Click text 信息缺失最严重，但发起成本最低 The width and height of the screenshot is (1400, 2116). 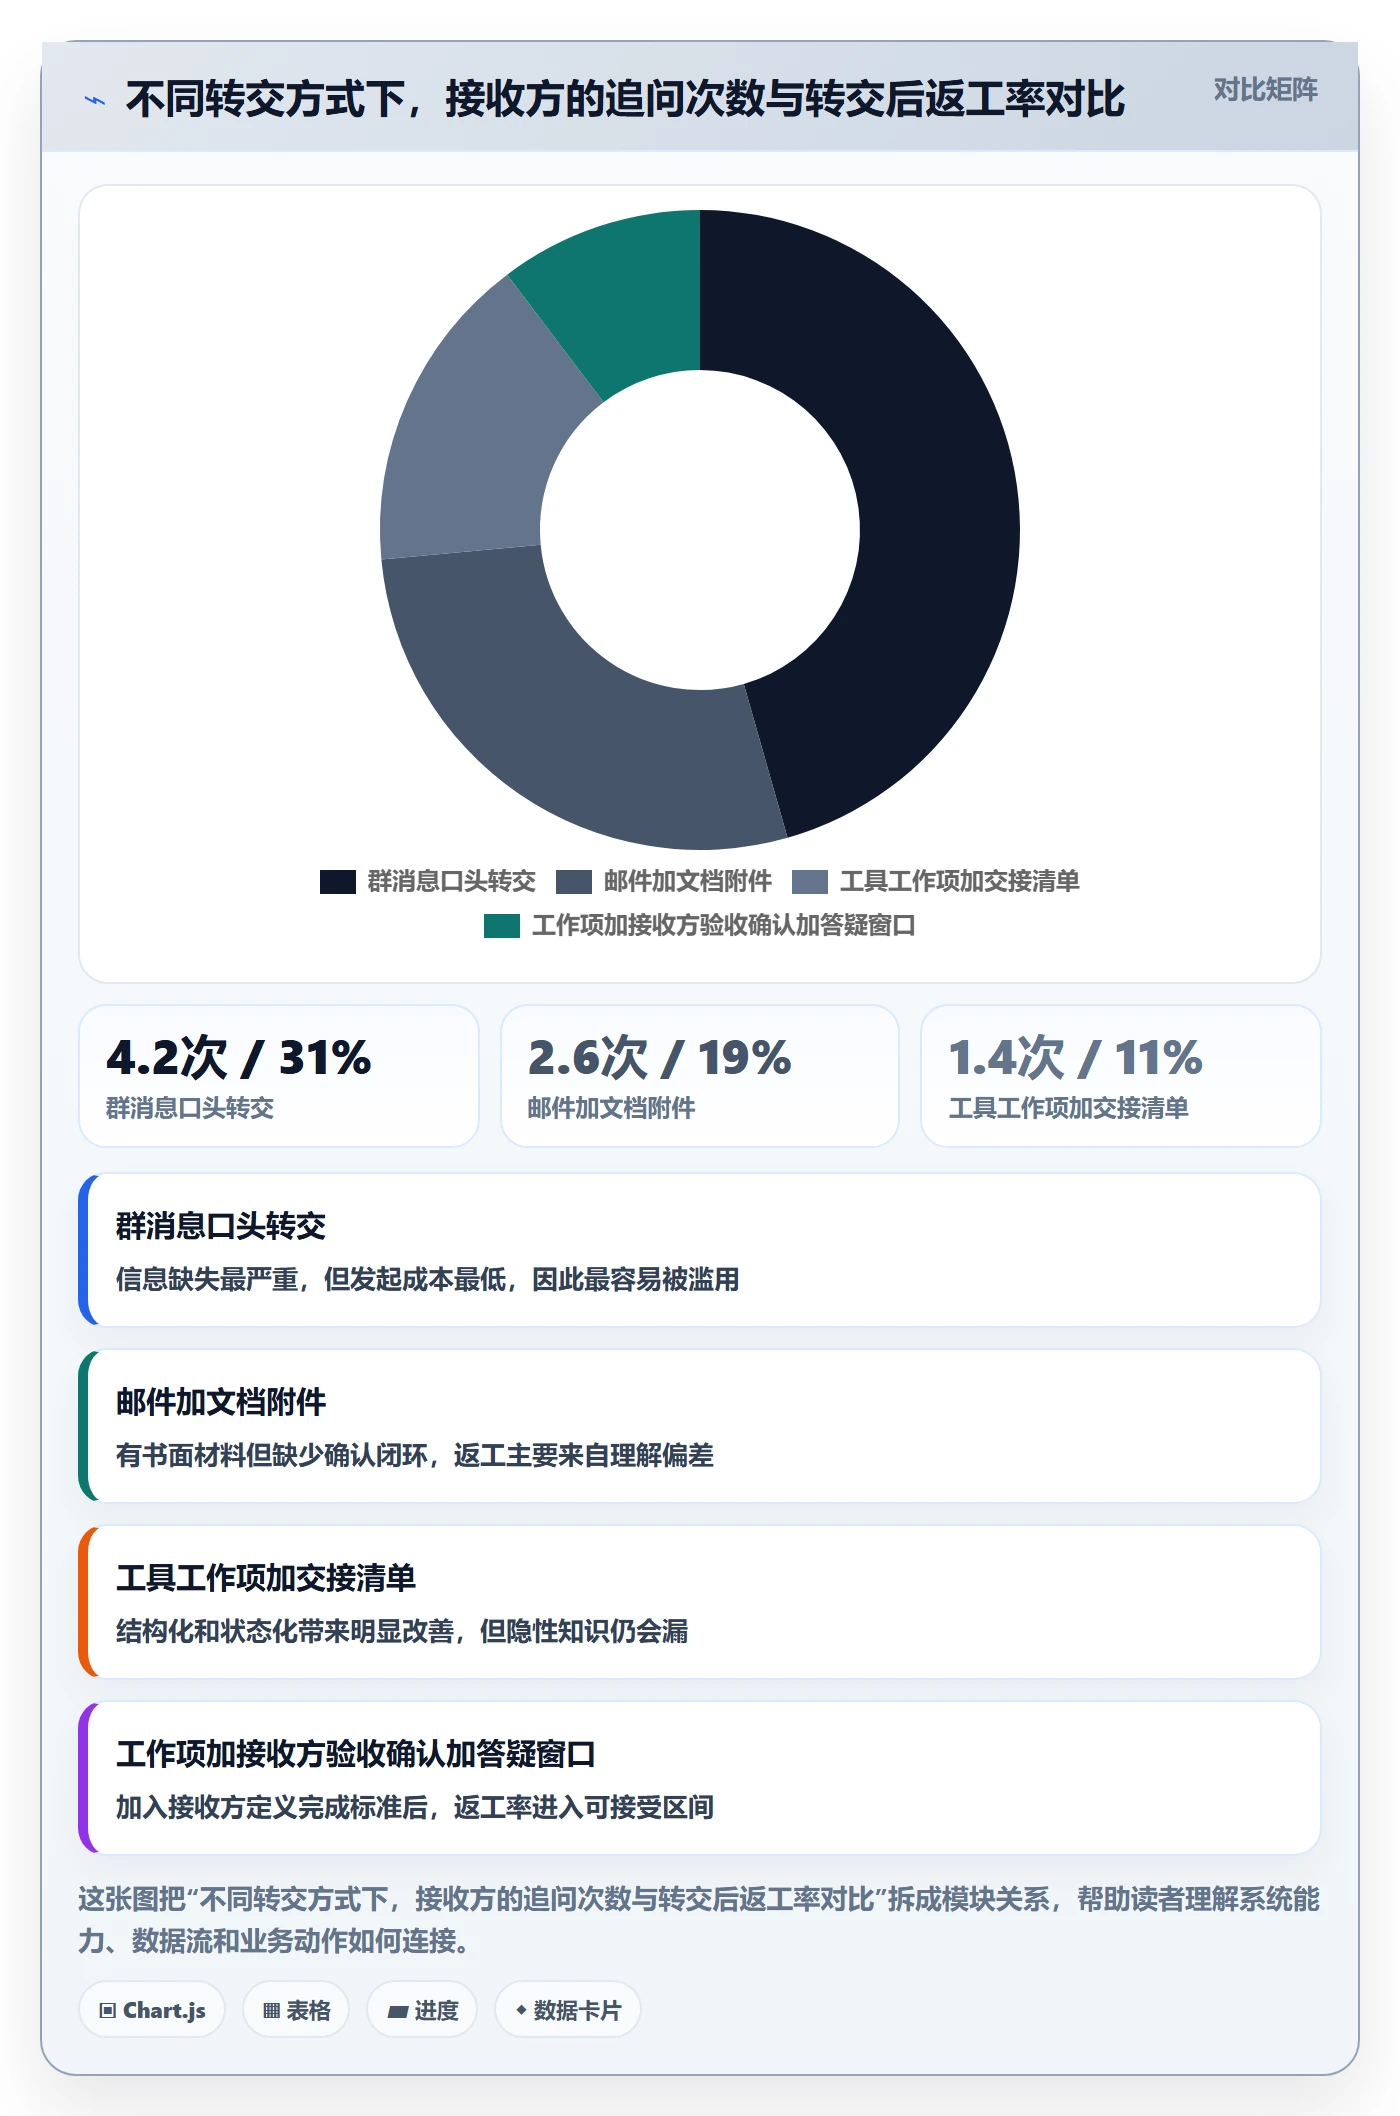tap(311, 1280)
